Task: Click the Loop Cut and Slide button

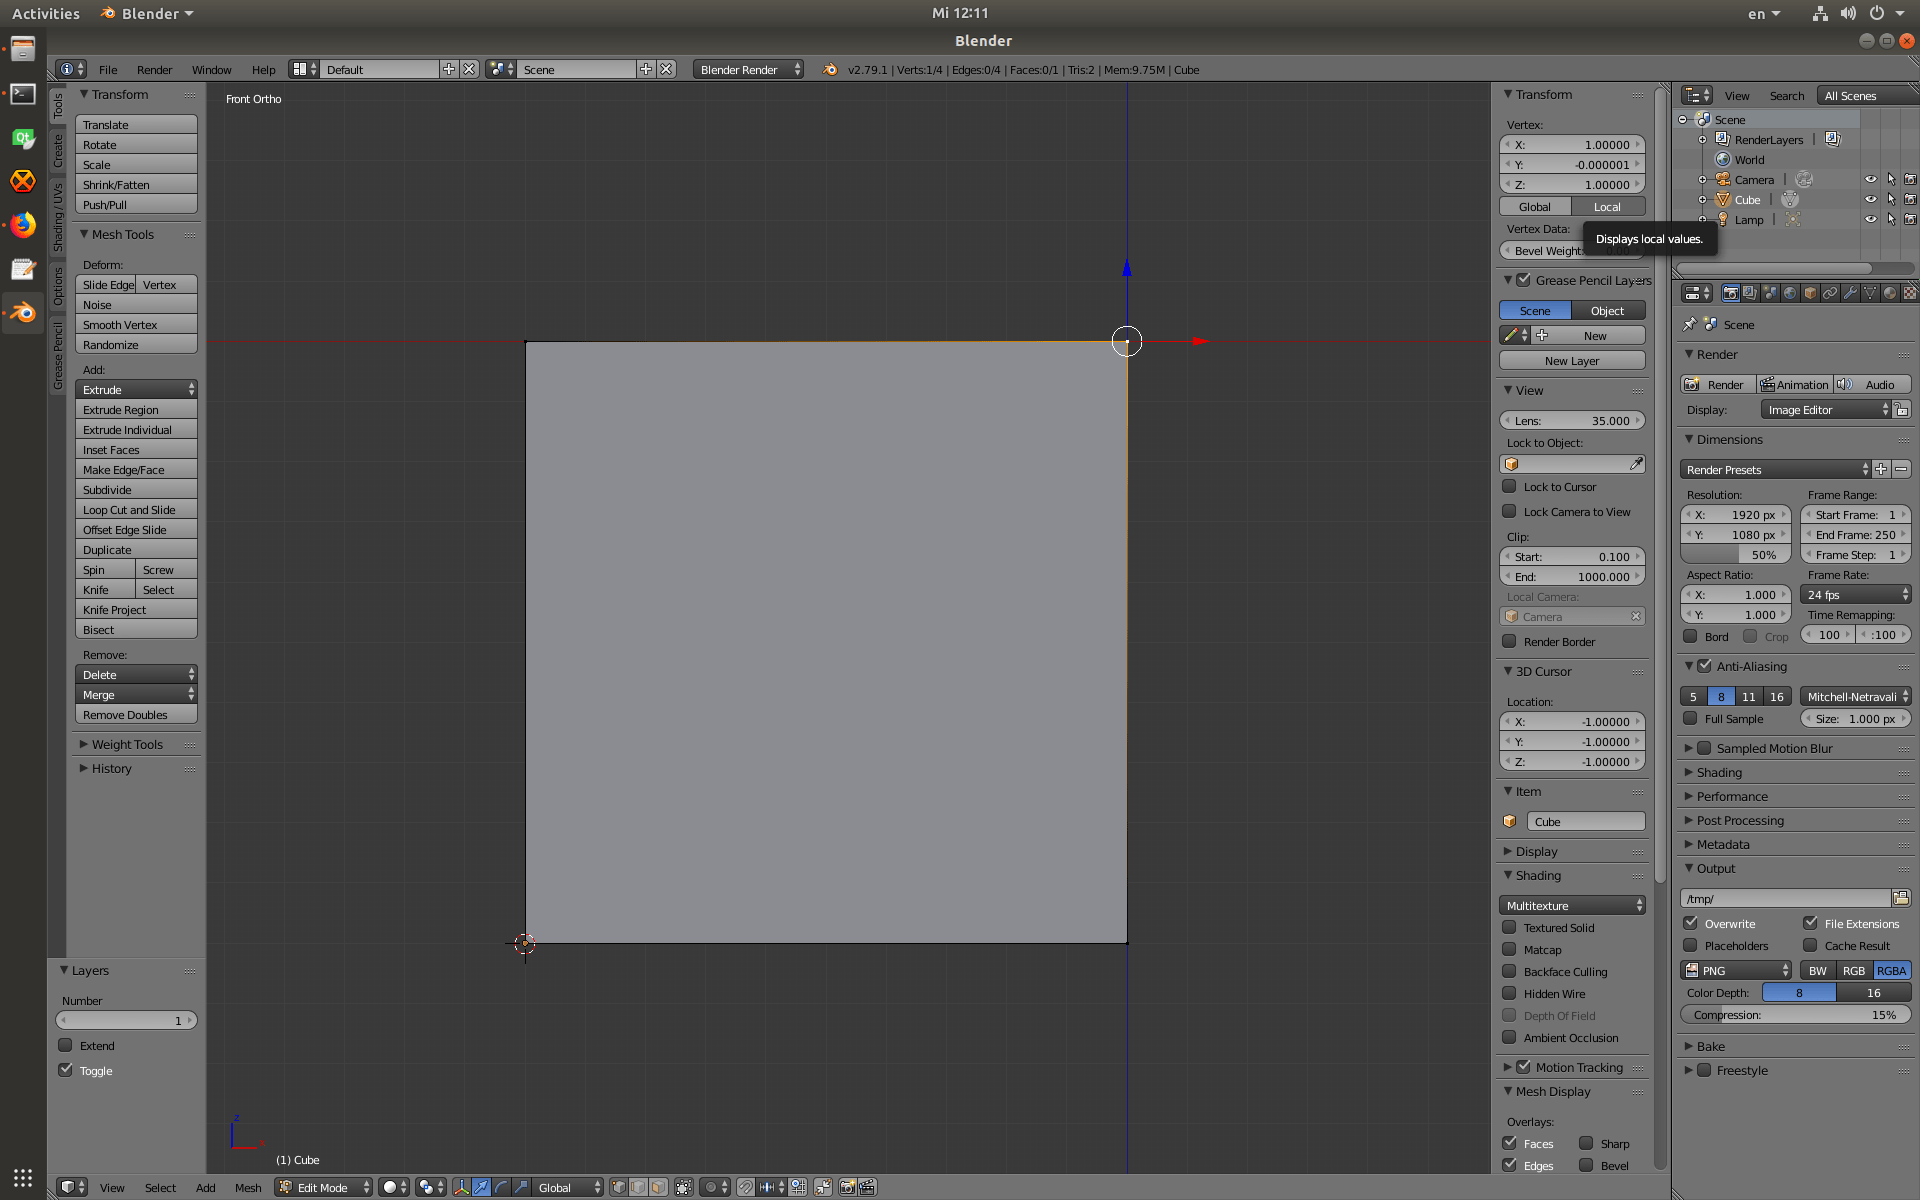Action: coord(136,510)
